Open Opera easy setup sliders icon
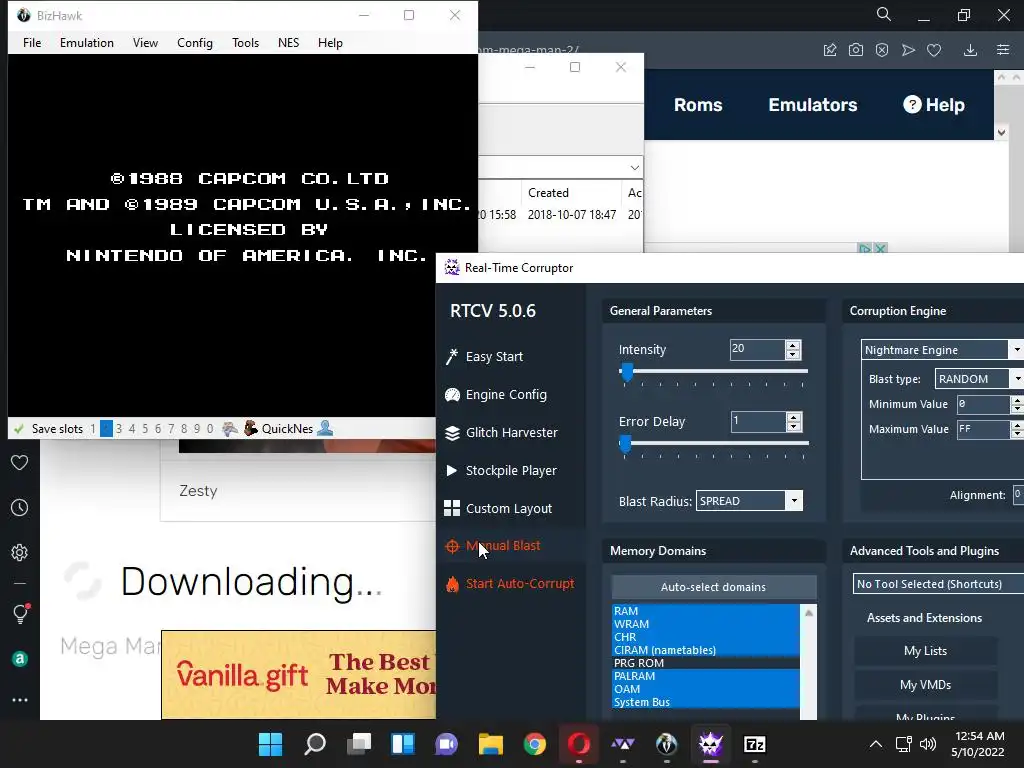Screen dimensions: 1024x768 [x=1003, y=50]
